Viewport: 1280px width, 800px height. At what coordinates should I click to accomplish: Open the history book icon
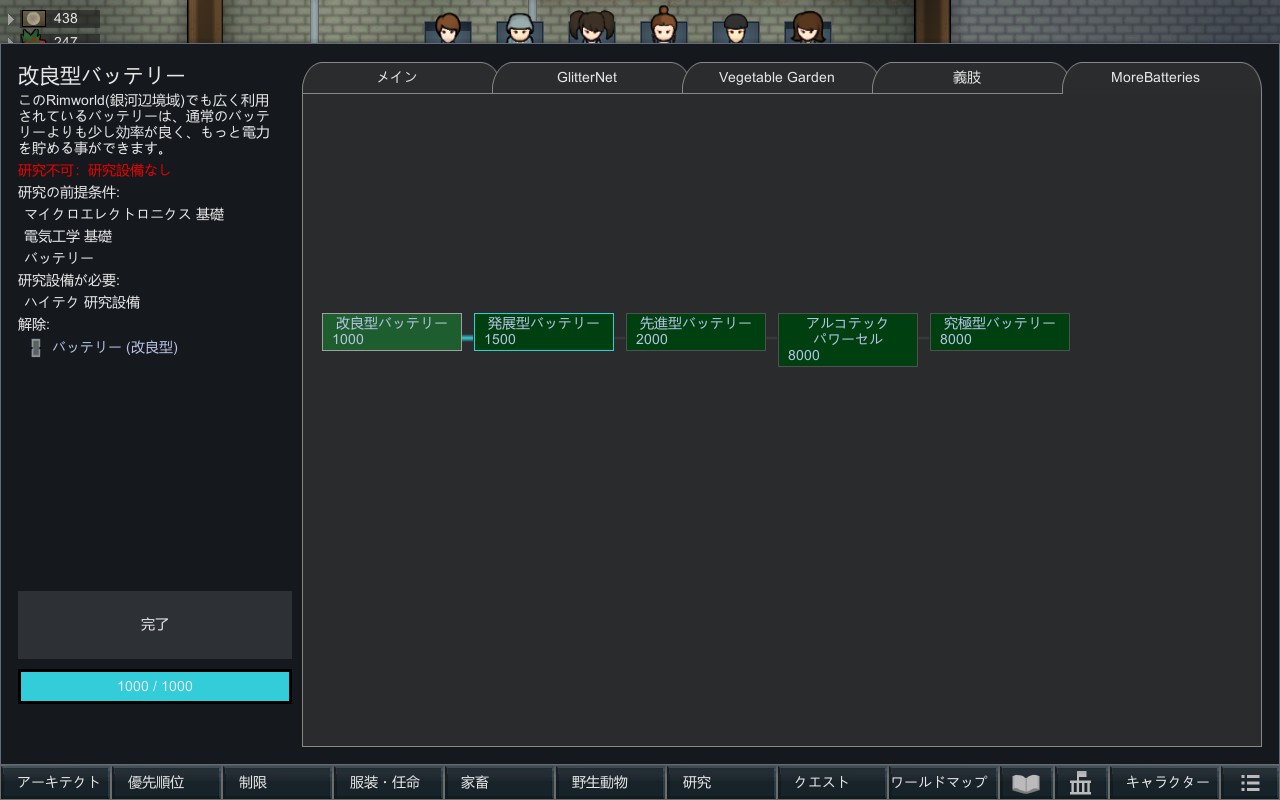point(1026,783)
